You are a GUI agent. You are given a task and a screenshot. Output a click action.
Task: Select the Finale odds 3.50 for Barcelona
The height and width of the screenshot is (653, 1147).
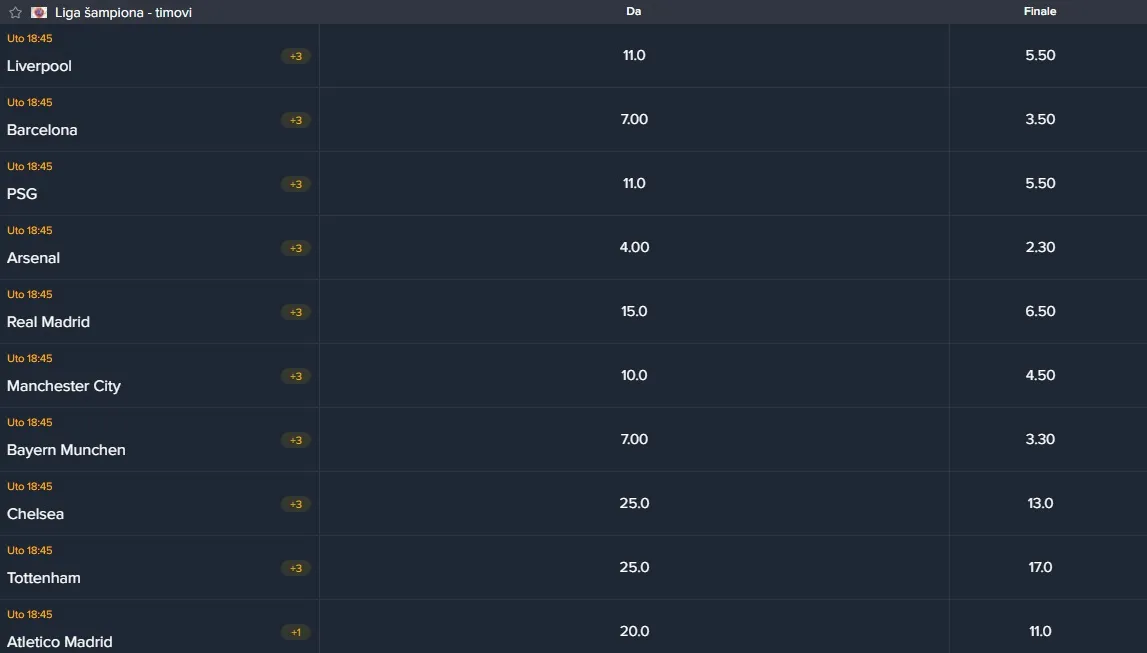pos(1040,120)
